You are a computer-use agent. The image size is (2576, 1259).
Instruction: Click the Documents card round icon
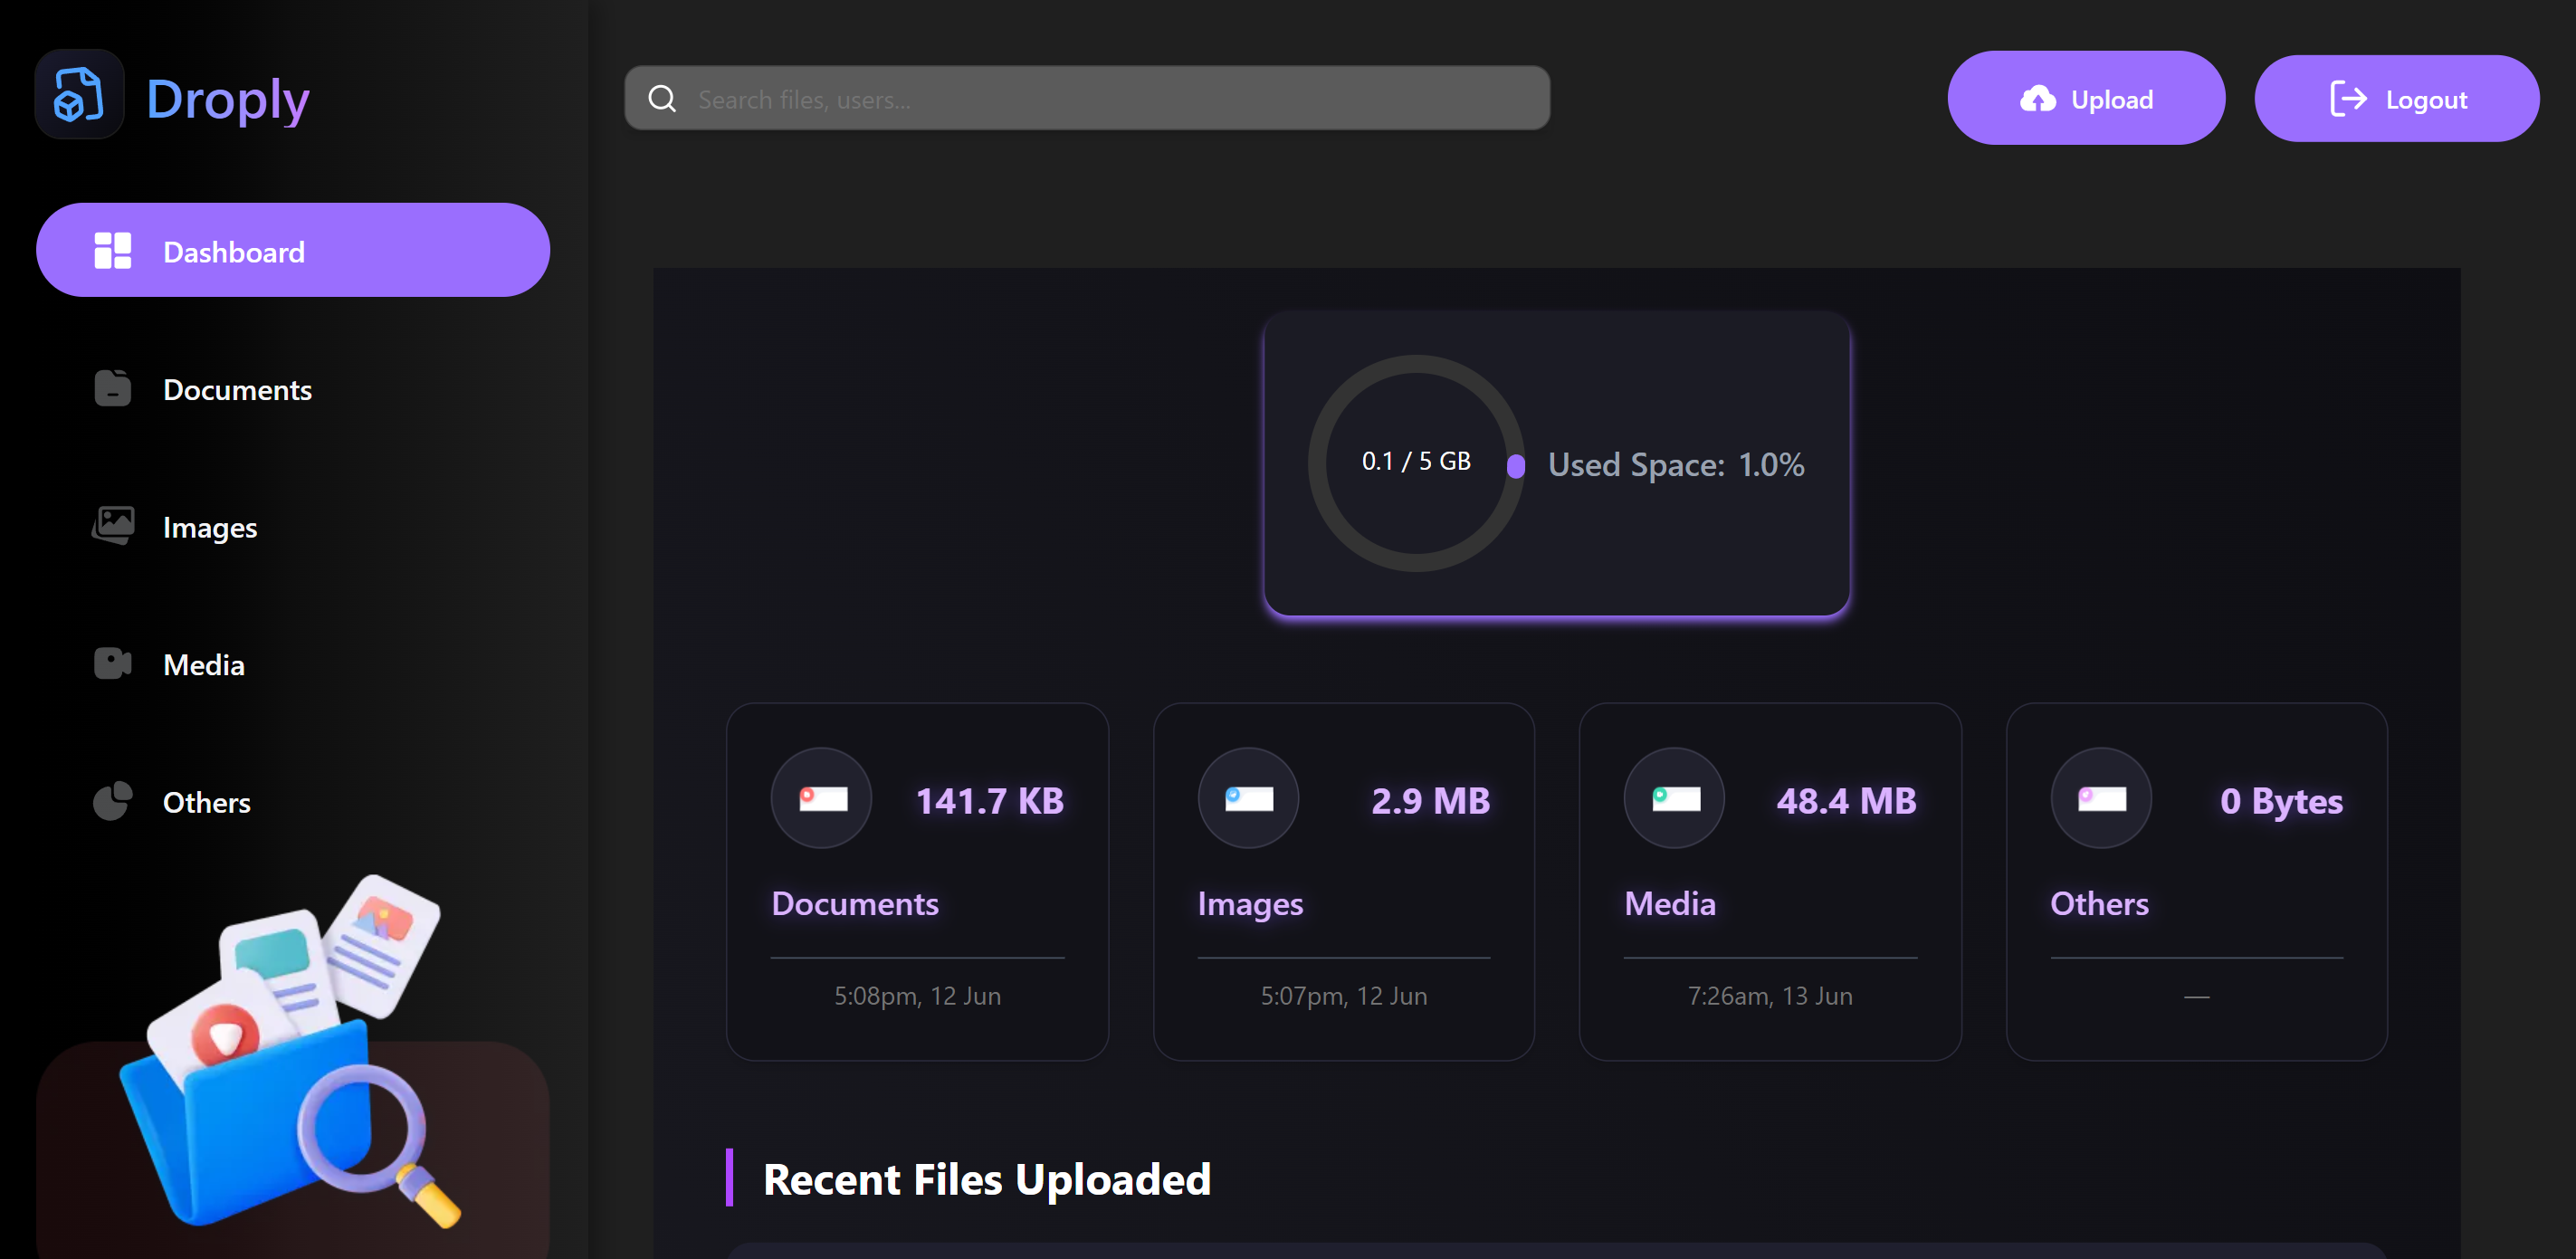(821, 798)
